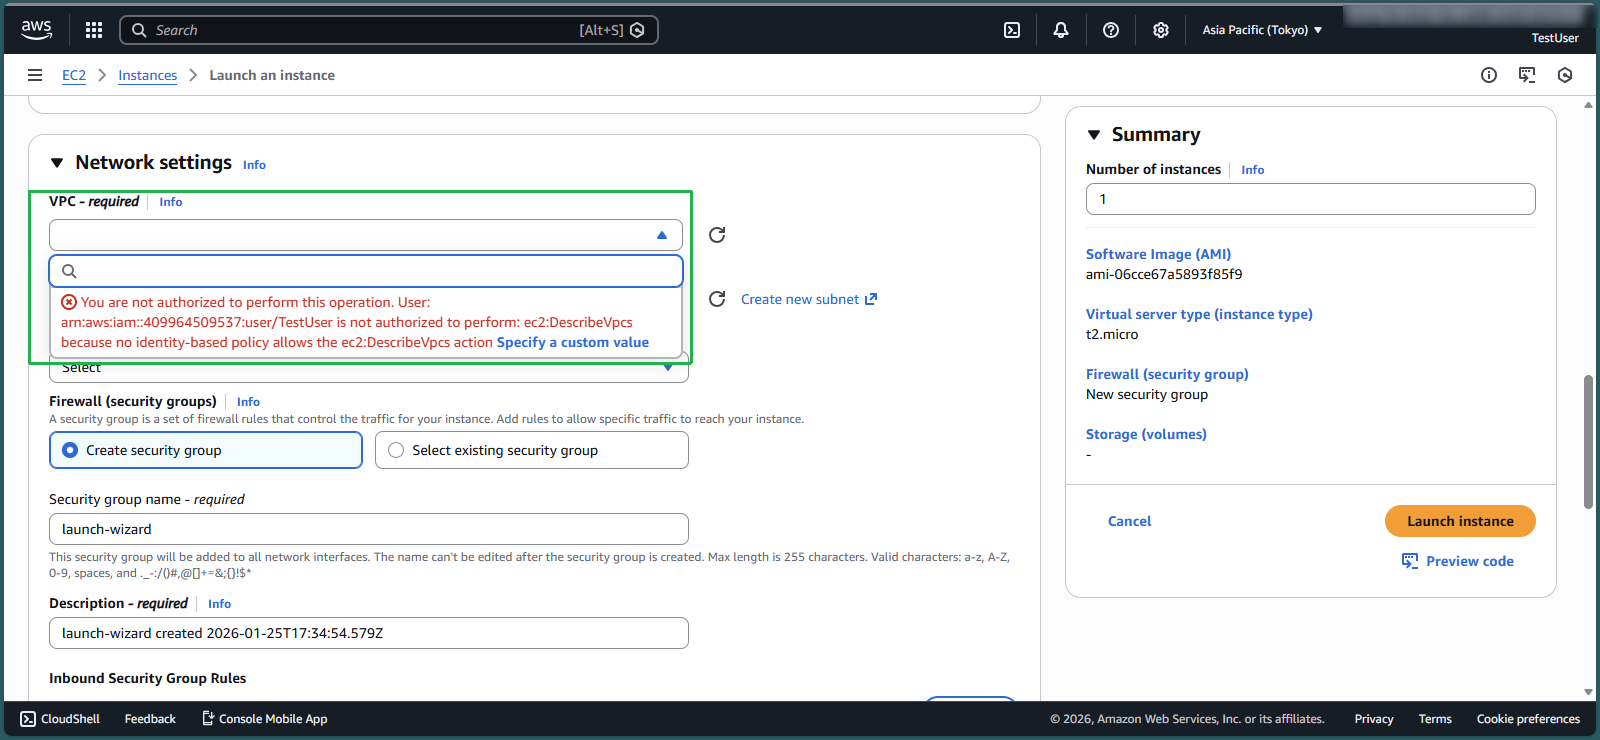The image size is (1600, 740).
Task: Collapse the Network settings section
Action: click(57, 163)
